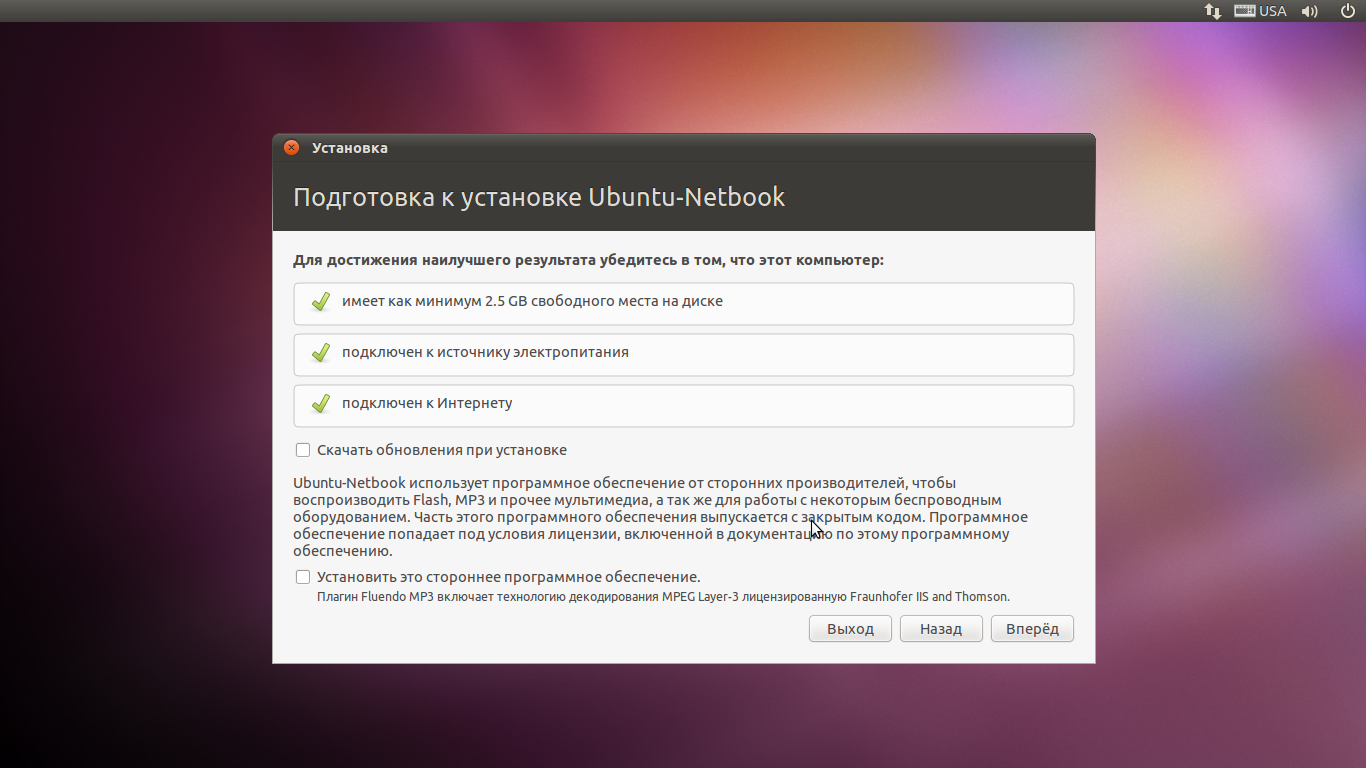This screenshot has width=1366, height=768.
Task: Click the third-party software description paragraph
Action: 660,517
